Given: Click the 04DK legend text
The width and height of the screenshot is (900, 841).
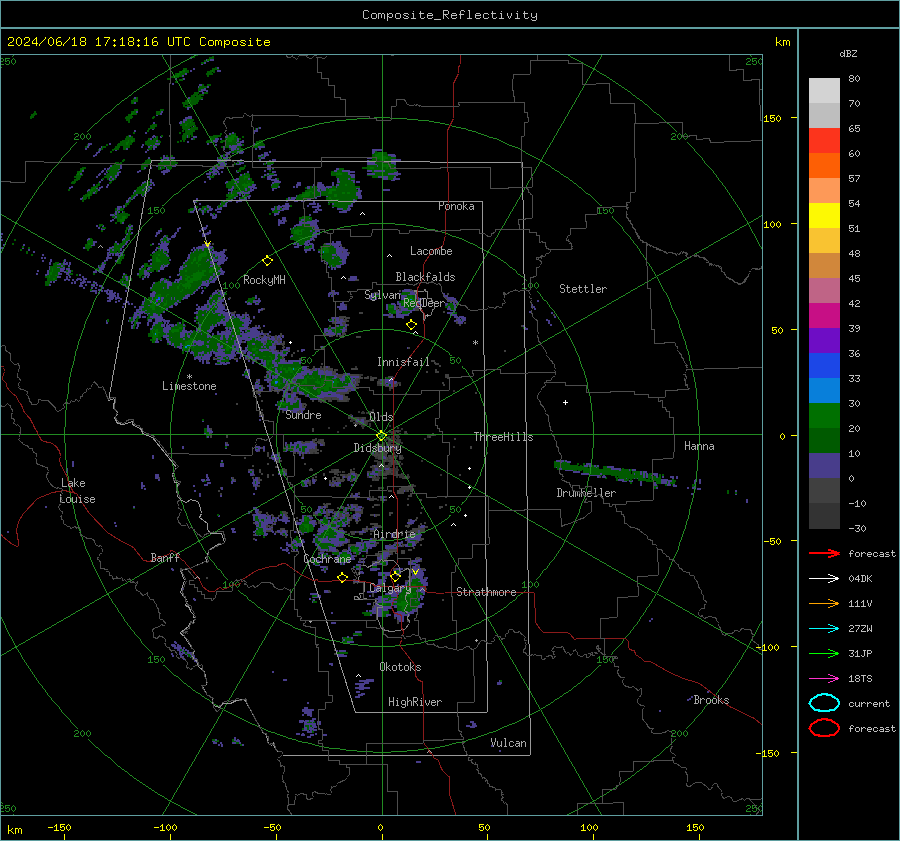Looking at the screenshot, I should pyautogui.click(x=860, y=579).
